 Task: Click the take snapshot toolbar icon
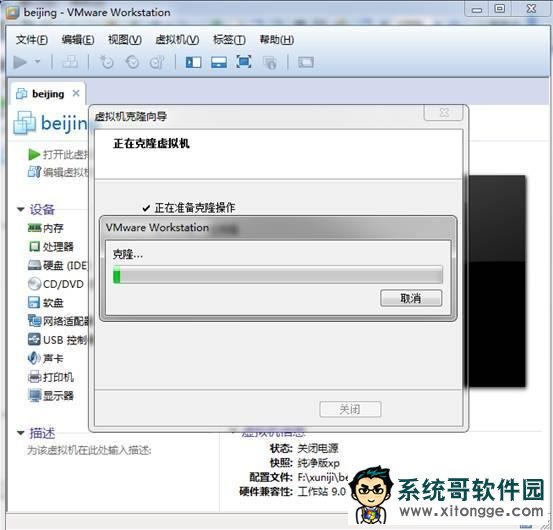(106, 62)
